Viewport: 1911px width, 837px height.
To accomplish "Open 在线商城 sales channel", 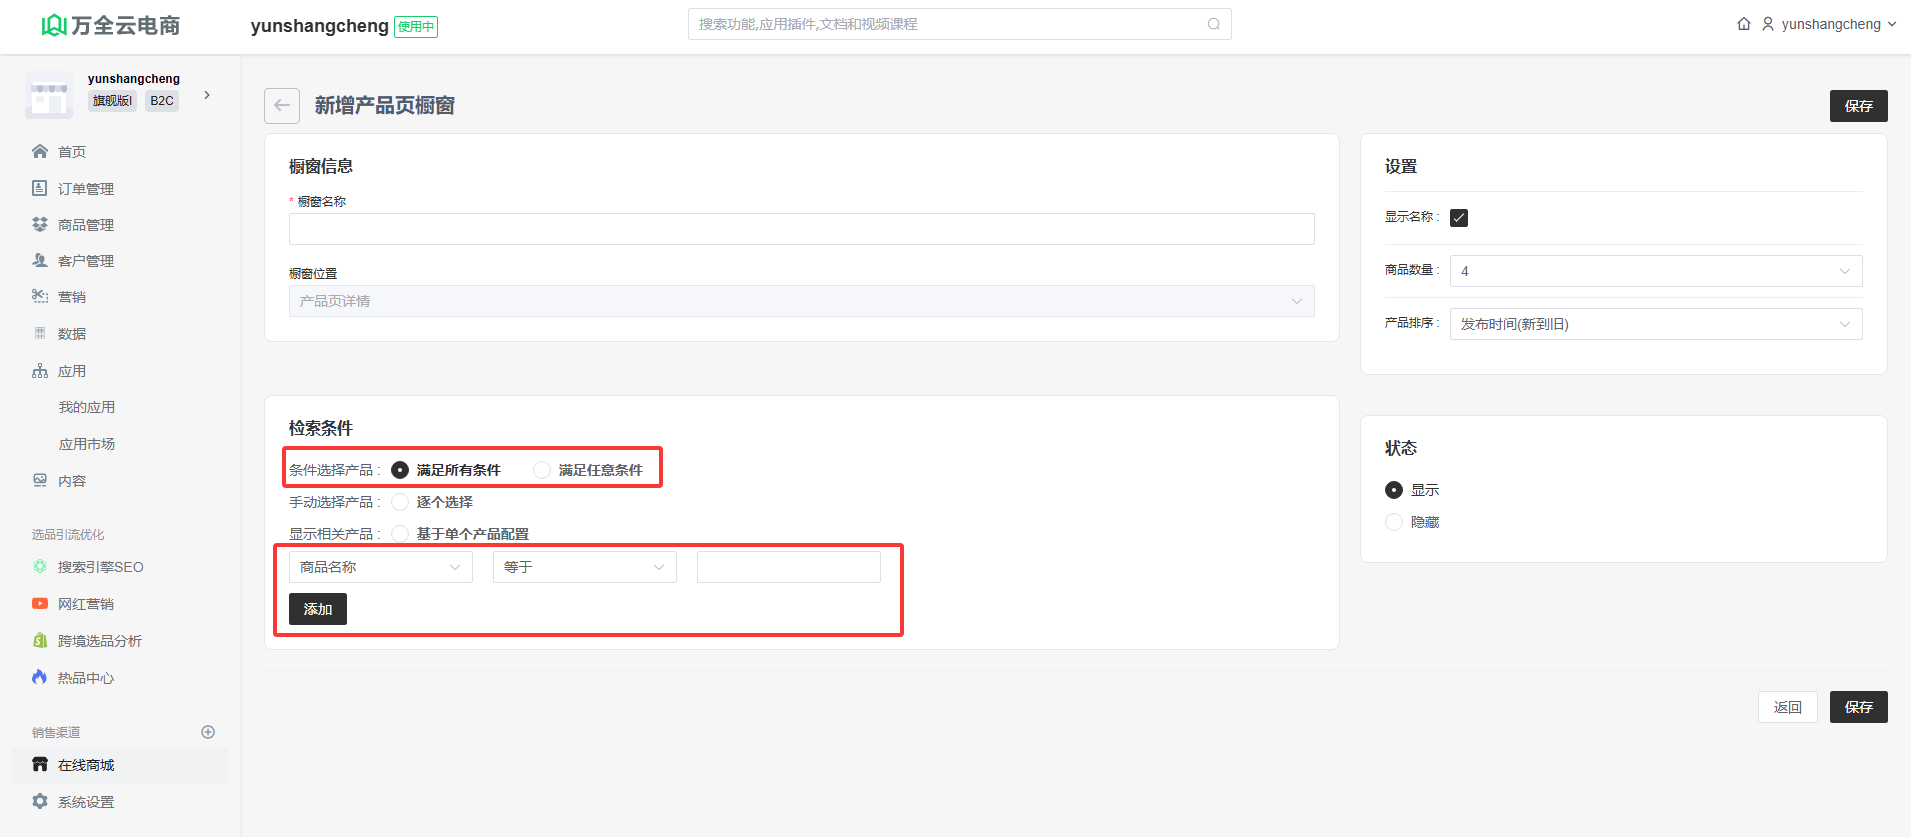I will tap(86, 765).
